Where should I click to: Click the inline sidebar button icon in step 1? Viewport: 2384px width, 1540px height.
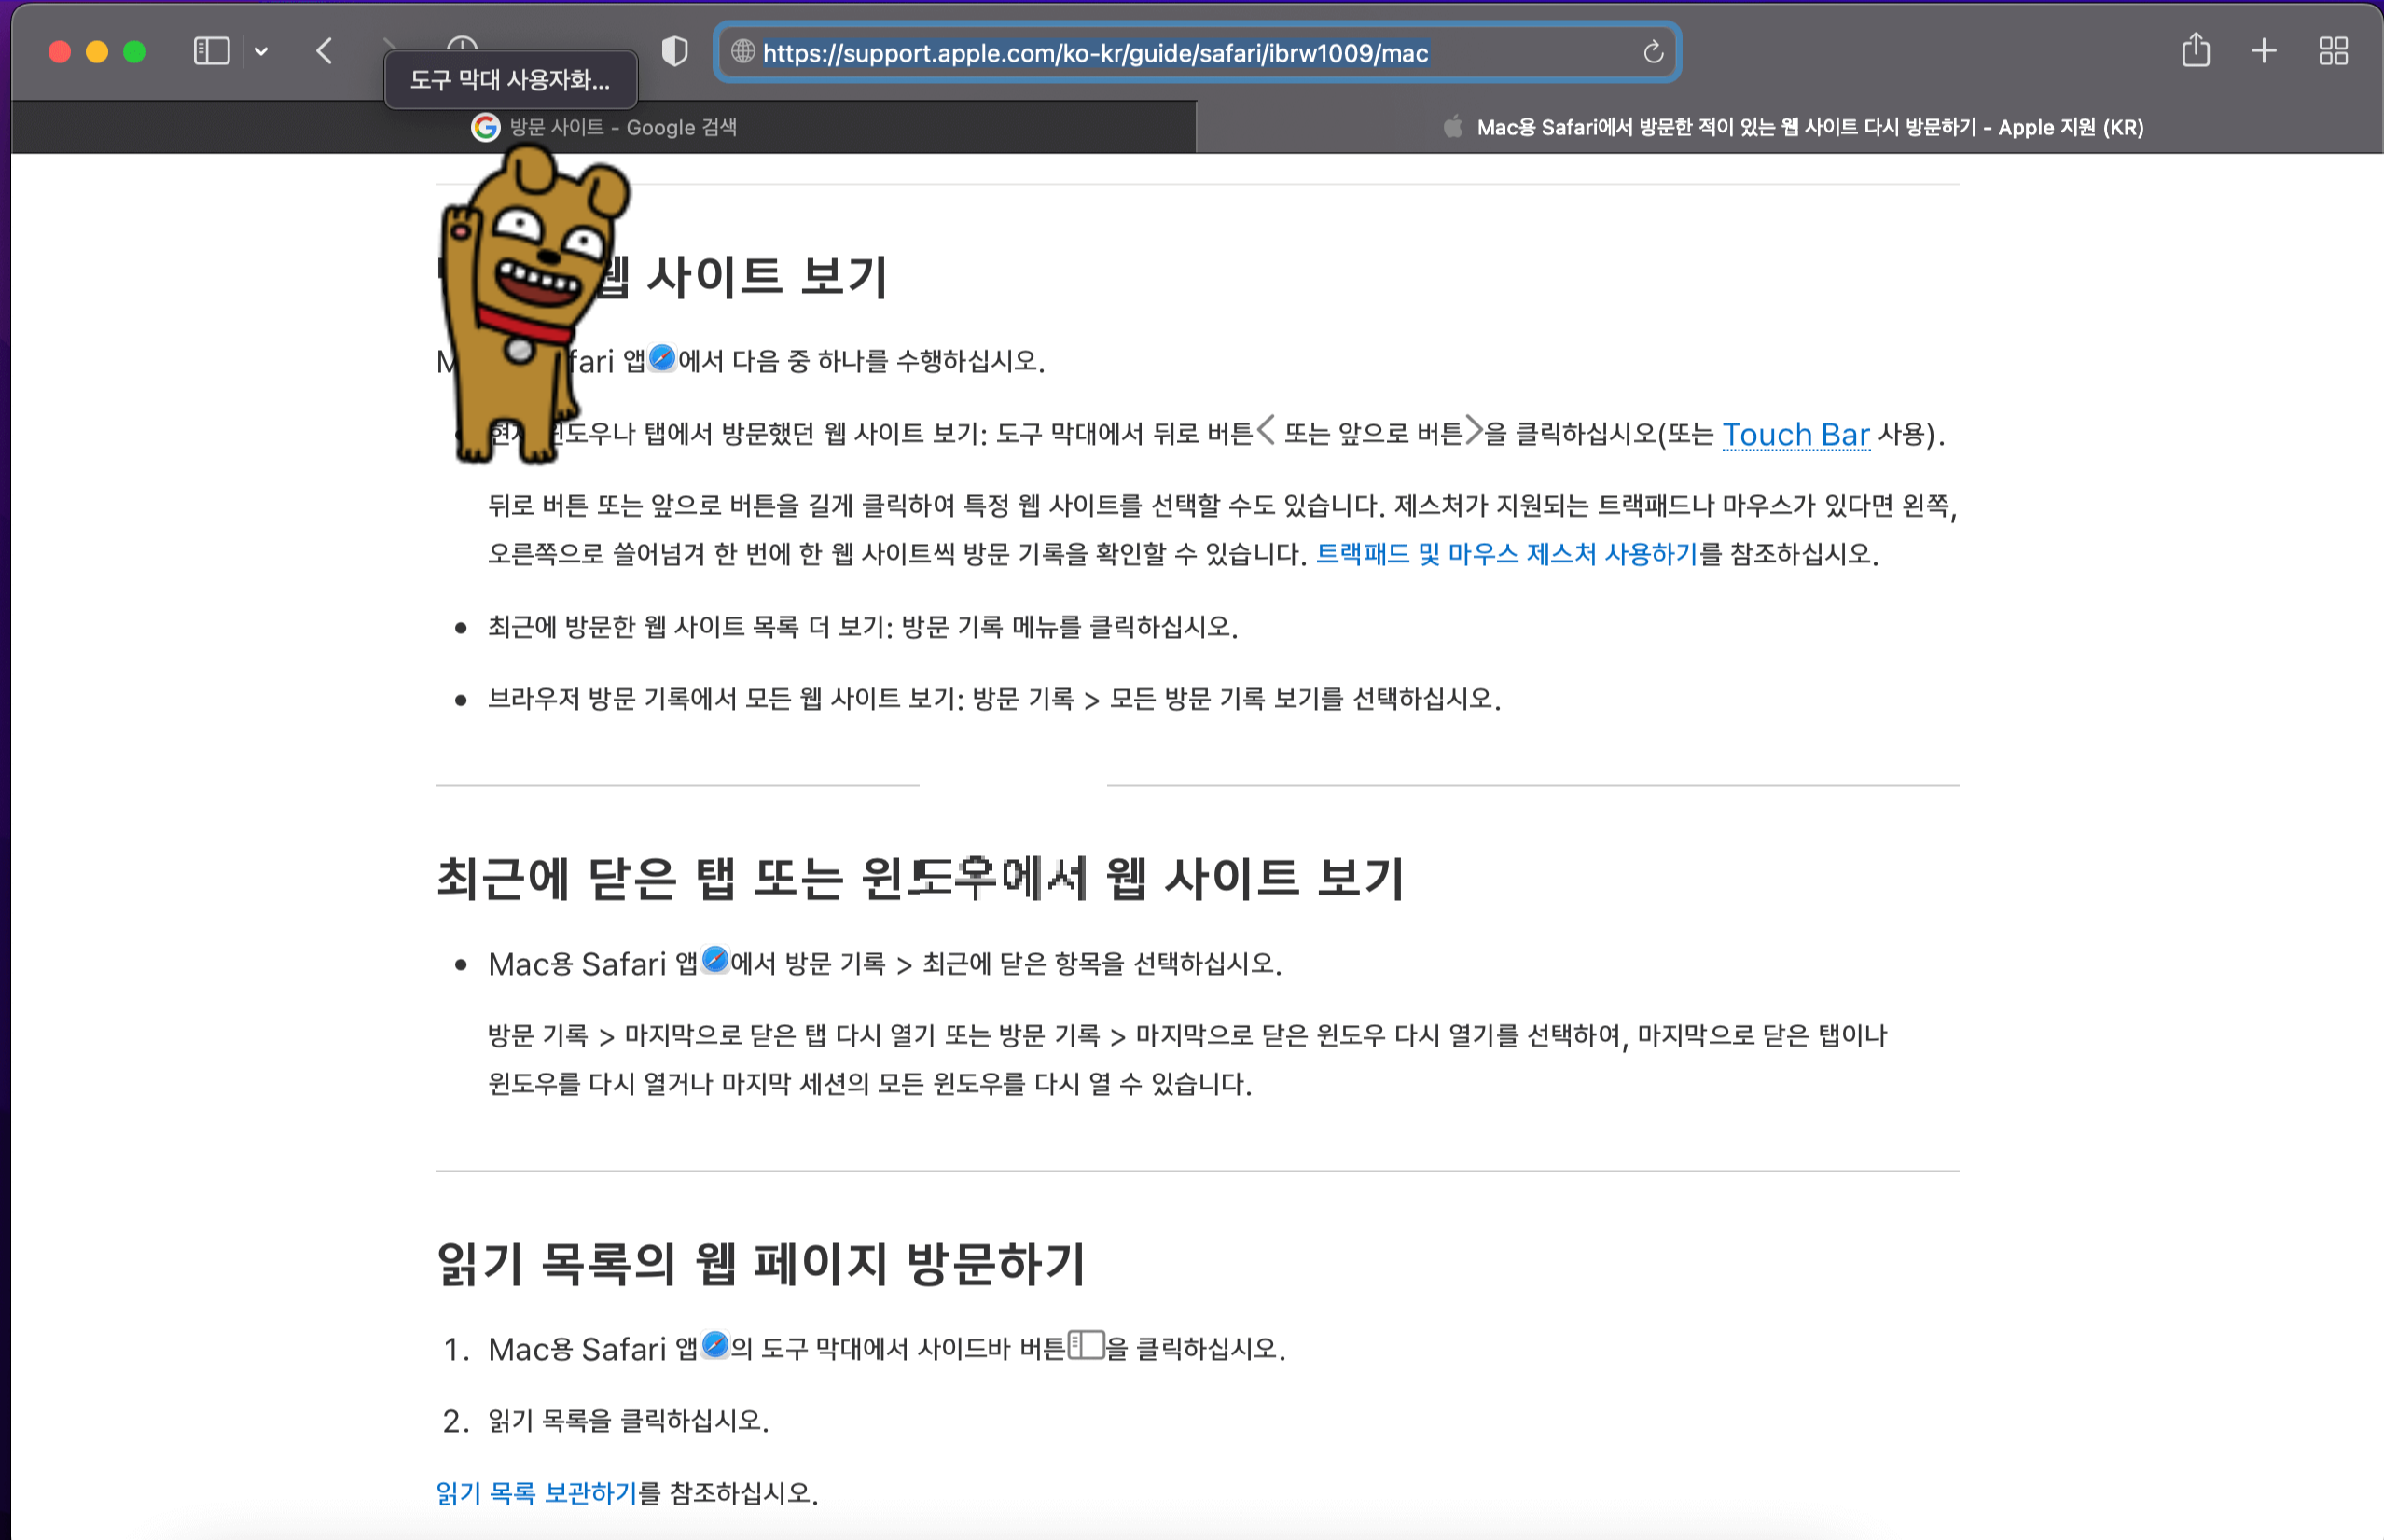pos(1086,1346)
